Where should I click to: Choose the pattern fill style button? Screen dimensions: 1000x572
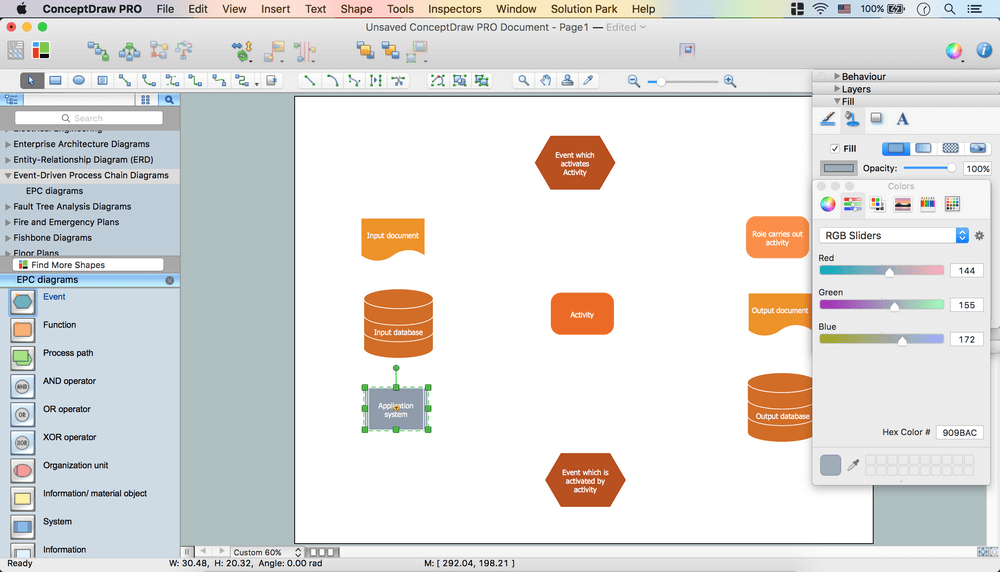pos(951,148)
